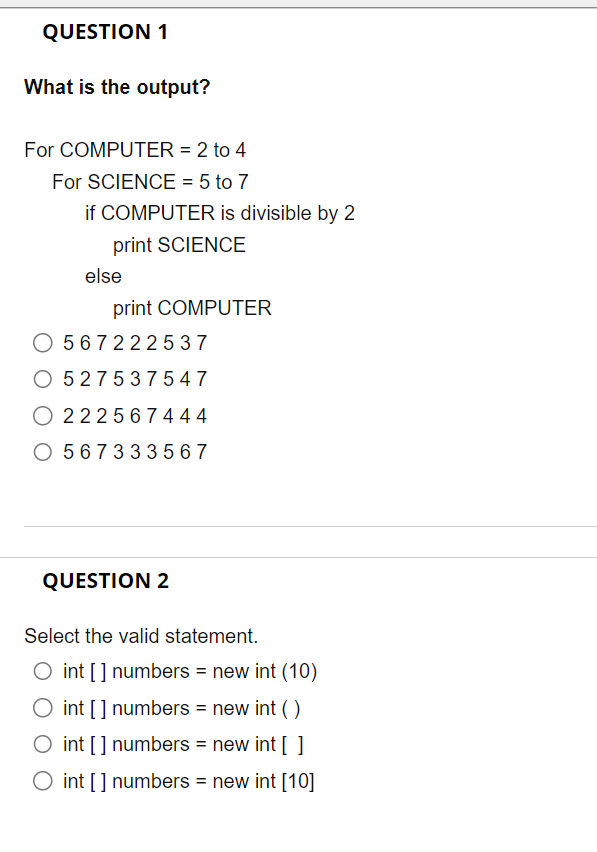
Task: Choose "int [] numbers = new int ( )"
Action: [x=43, y=708]
